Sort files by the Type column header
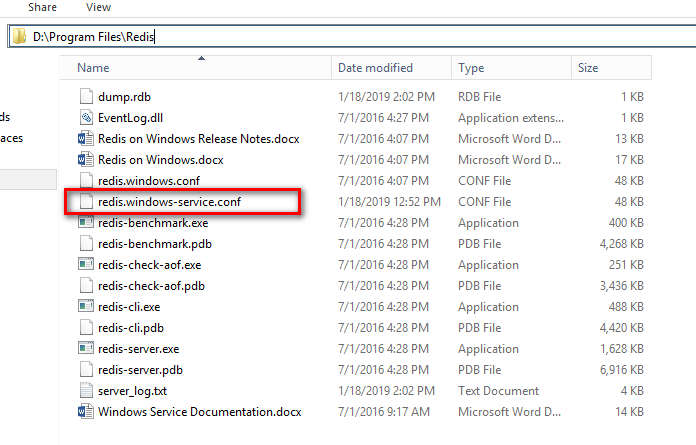The image size is (696, 445). [x=511, y=68]
